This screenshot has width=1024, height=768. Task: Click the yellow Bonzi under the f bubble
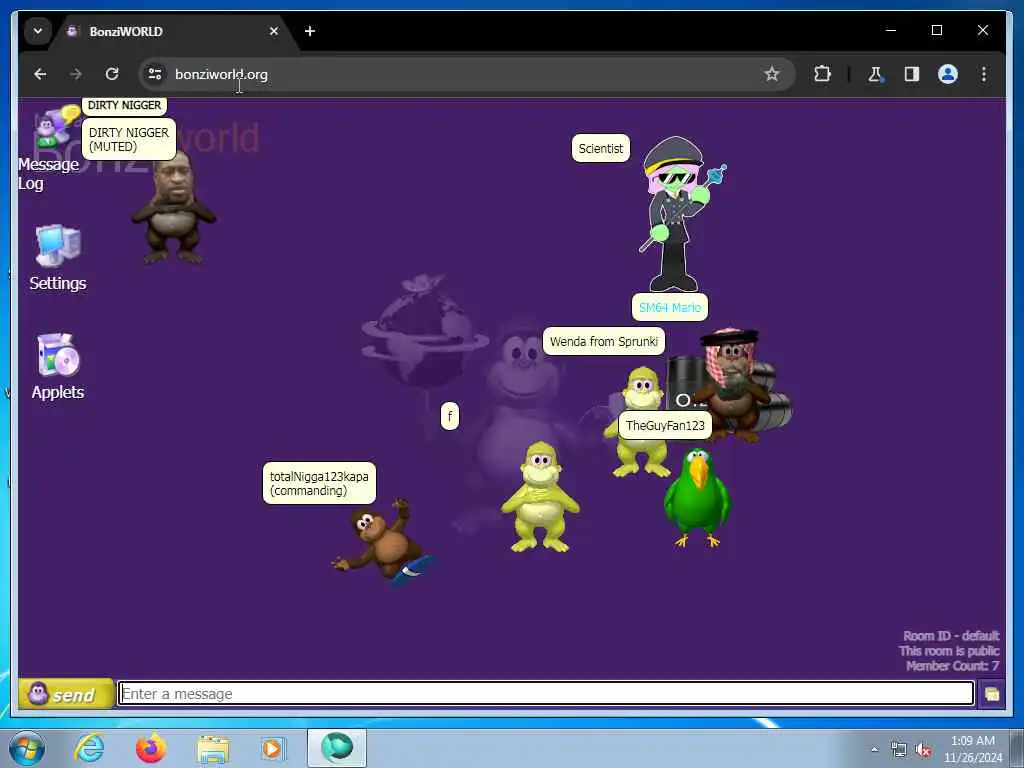pyautogui.click(x=540, y=497)
